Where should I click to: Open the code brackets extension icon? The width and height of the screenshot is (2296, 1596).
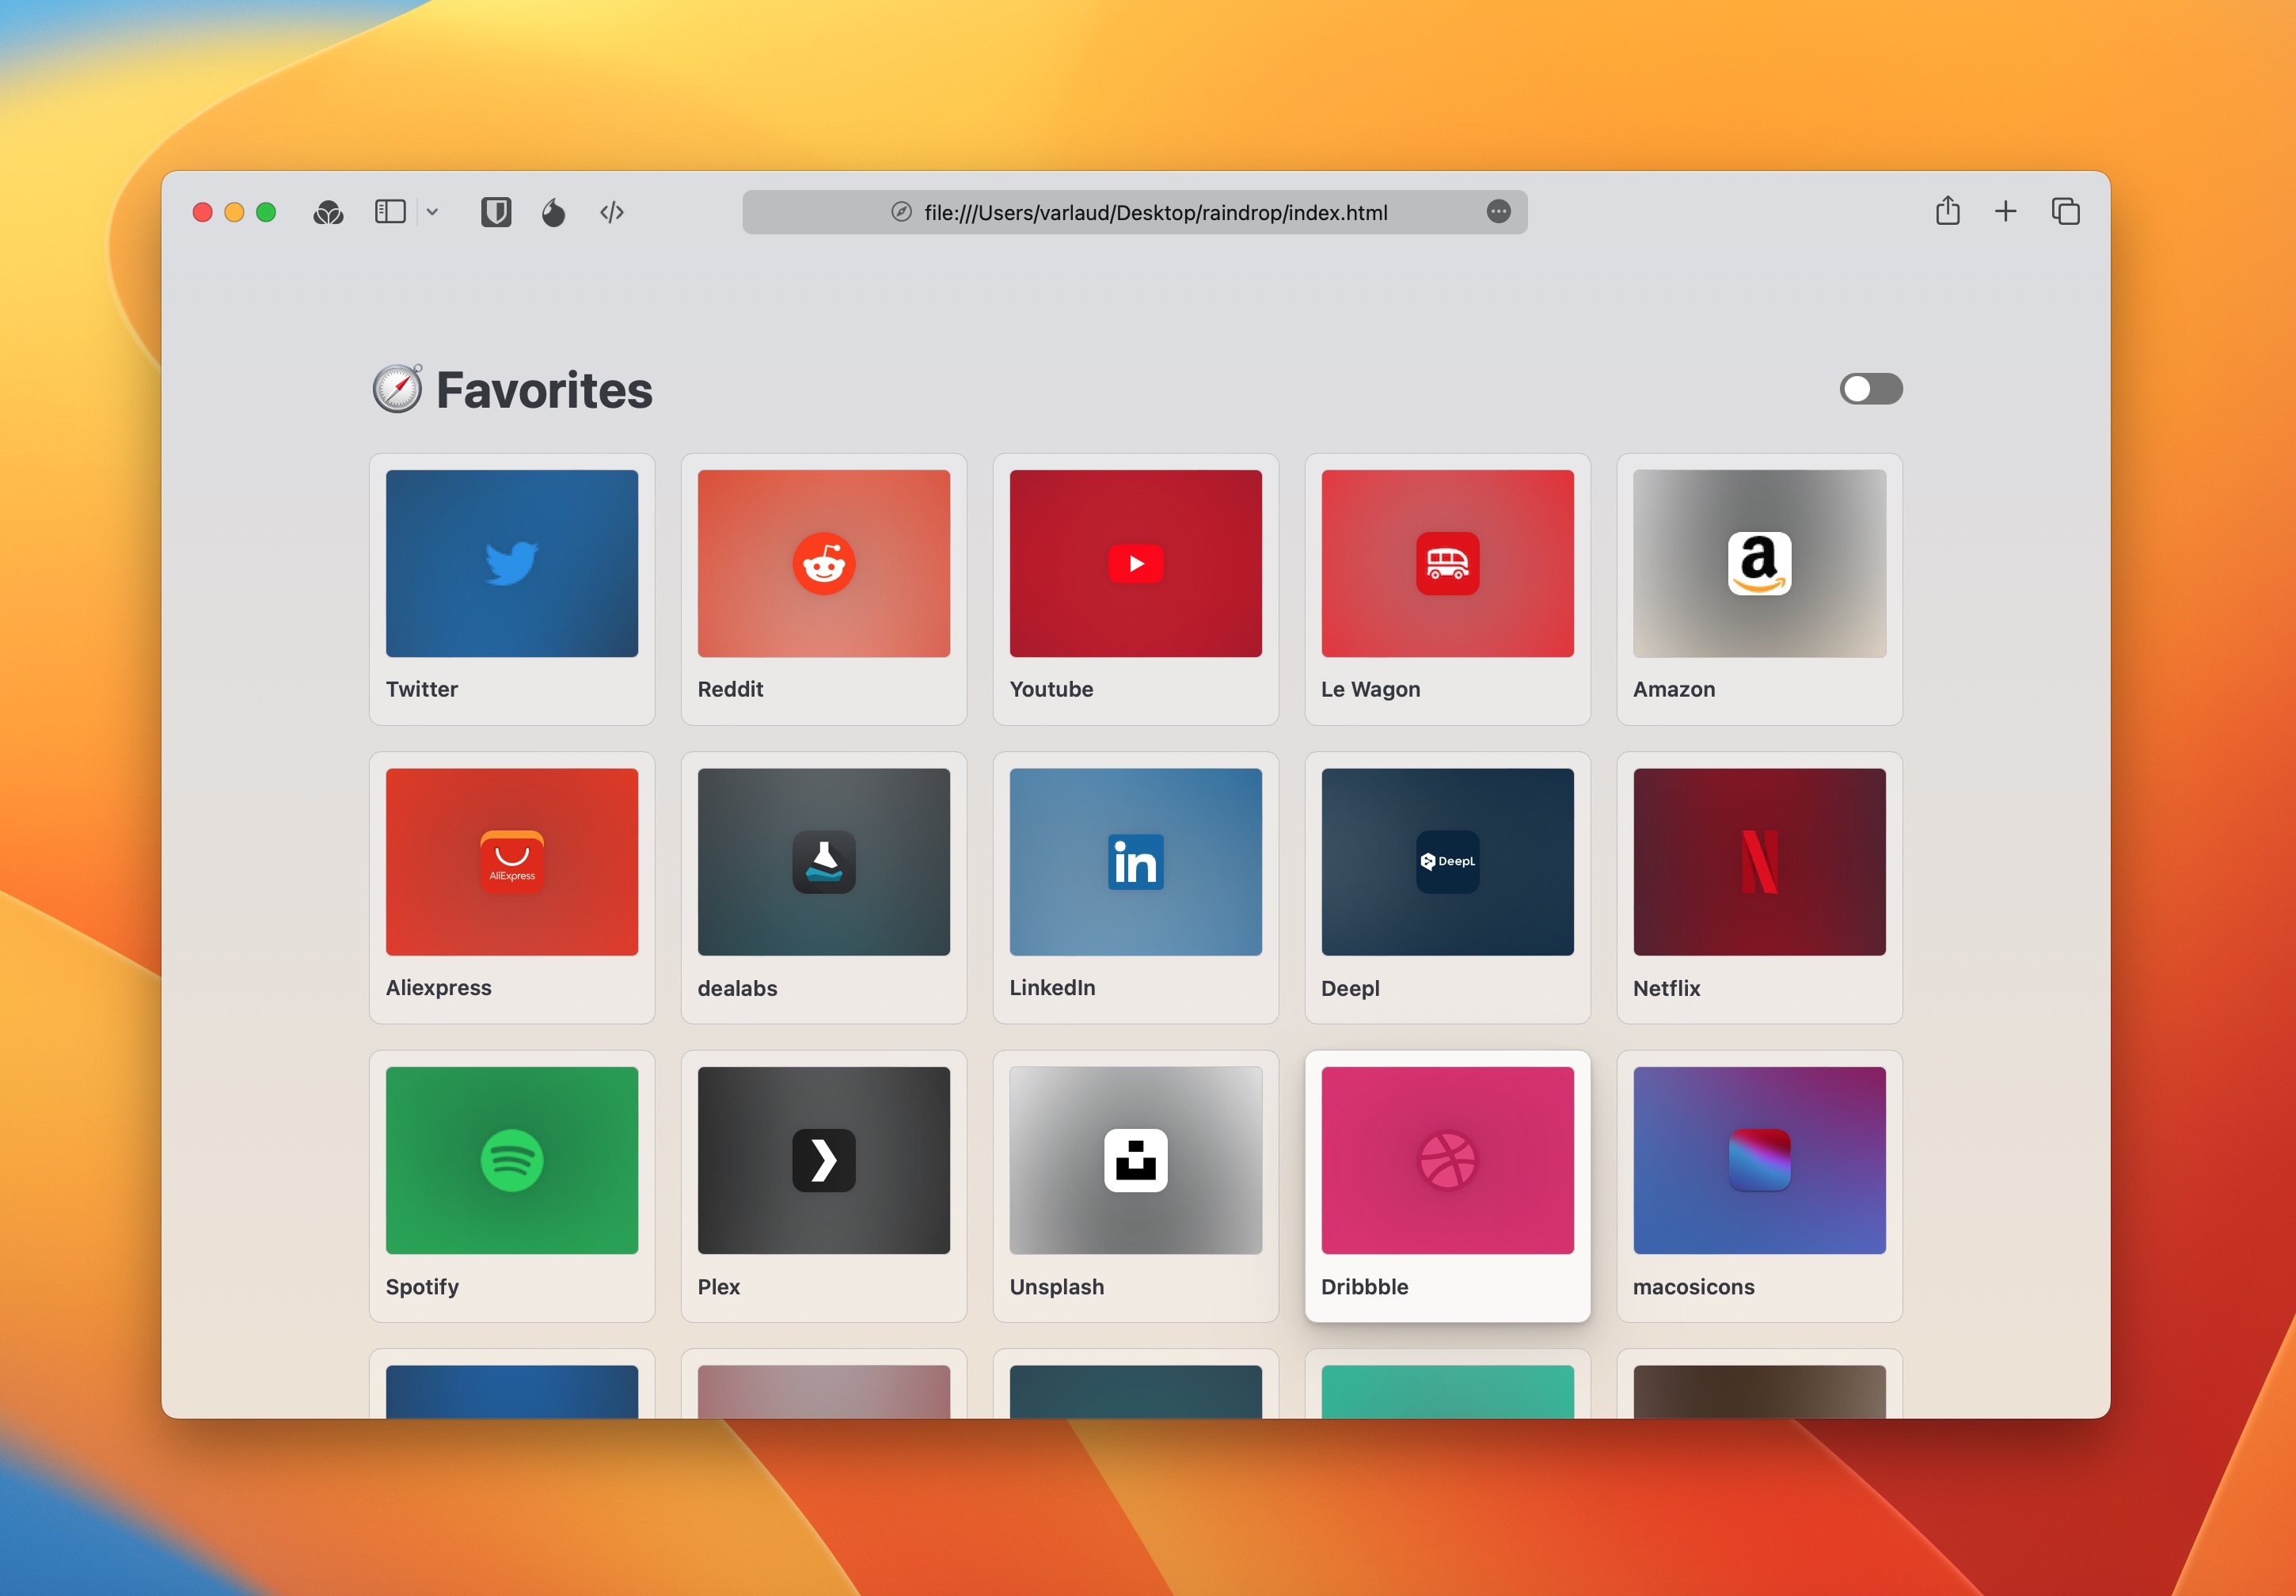click(x=612, y=212)
